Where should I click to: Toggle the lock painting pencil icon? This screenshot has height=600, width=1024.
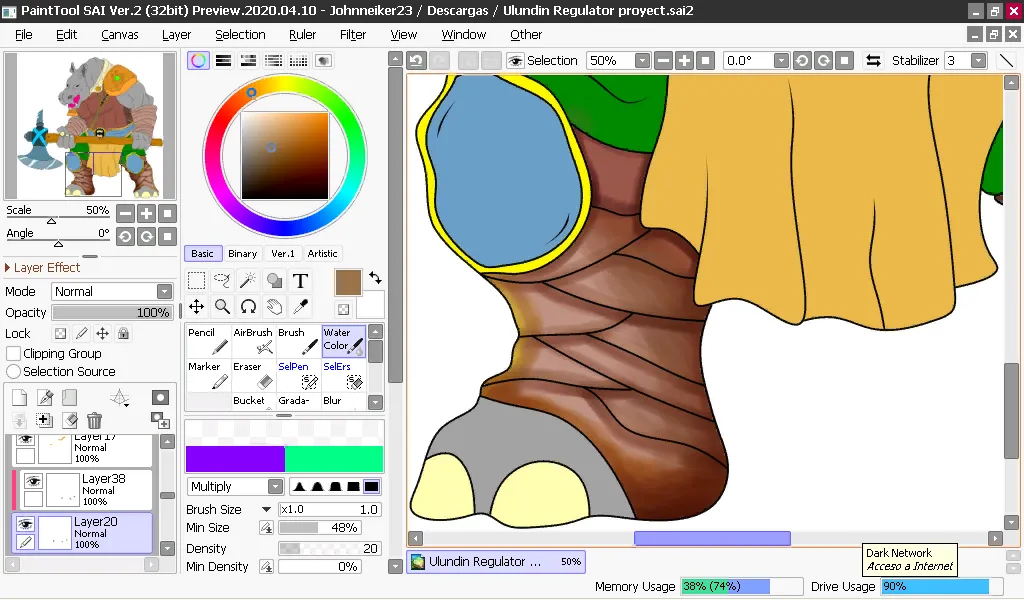point(81,334)
